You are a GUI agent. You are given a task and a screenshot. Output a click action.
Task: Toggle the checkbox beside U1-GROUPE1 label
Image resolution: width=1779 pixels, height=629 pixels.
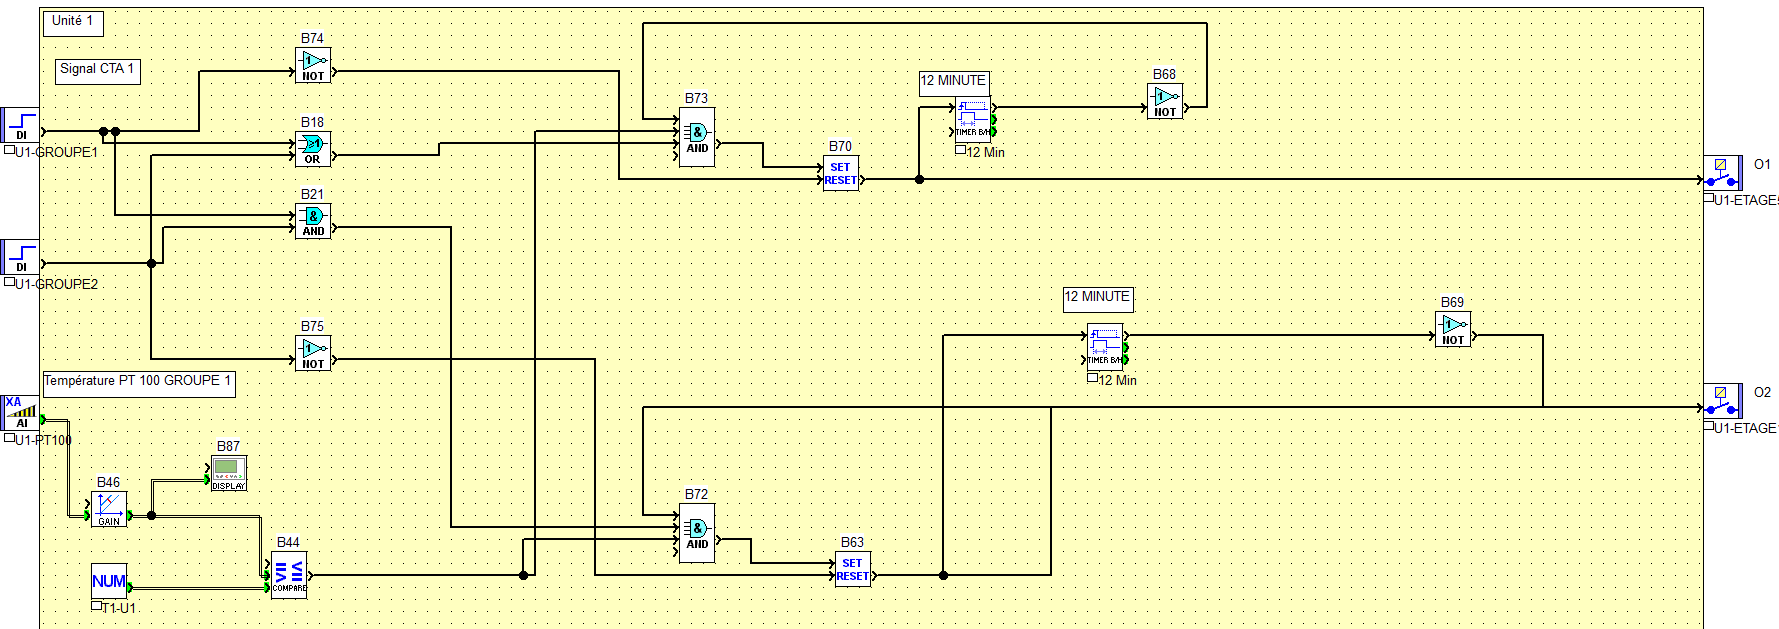[x=9, y=151]
